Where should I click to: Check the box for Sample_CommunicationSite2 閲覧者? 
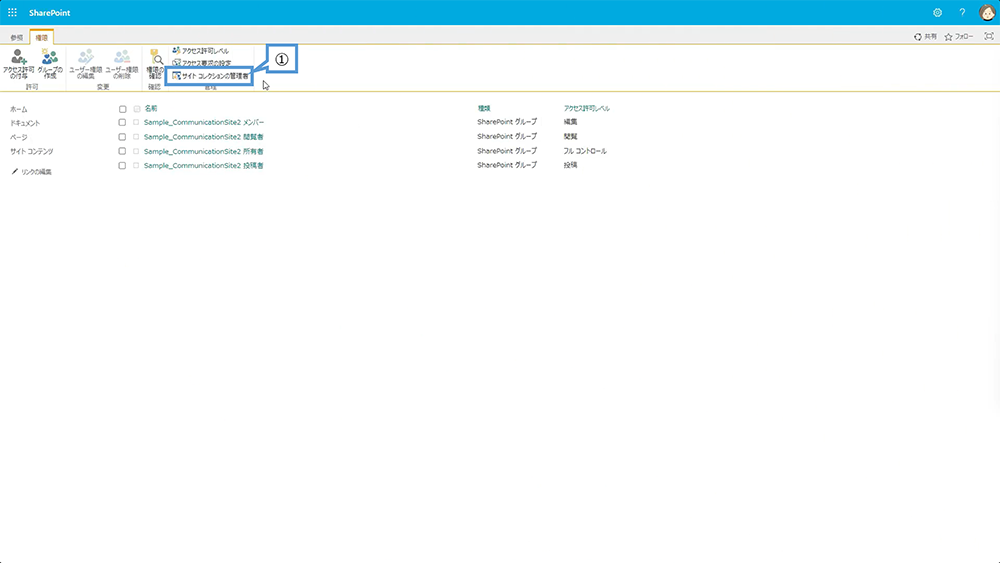(122, 137)
